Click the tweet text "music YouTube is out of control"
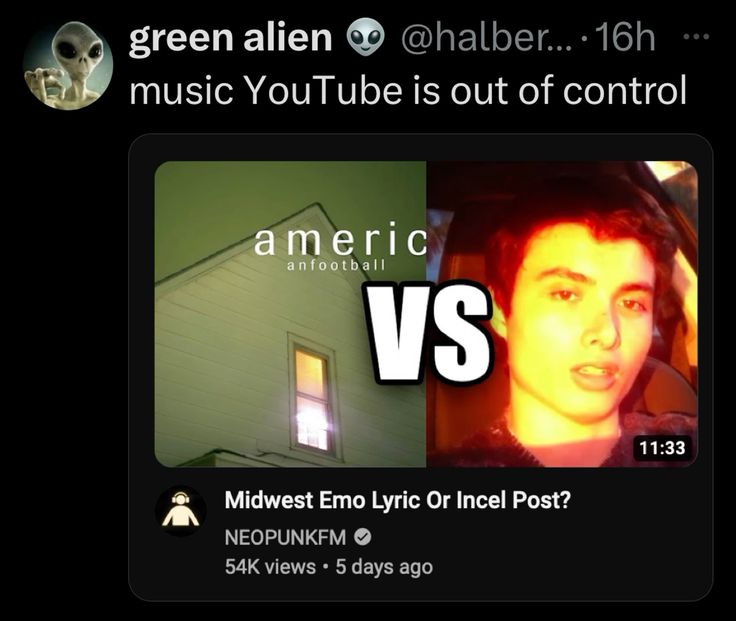This screenshot has height=621, width=736. click(408, 90)
